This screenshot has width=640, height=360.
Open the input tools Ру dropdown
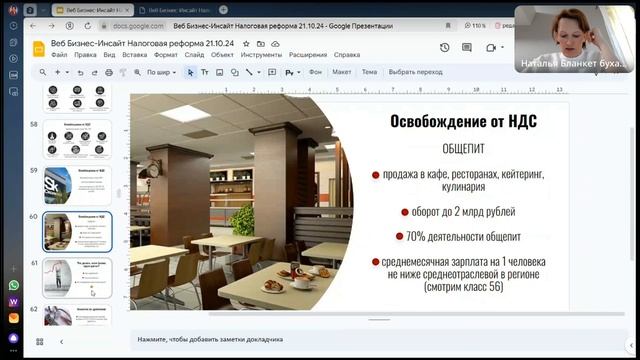293,72
